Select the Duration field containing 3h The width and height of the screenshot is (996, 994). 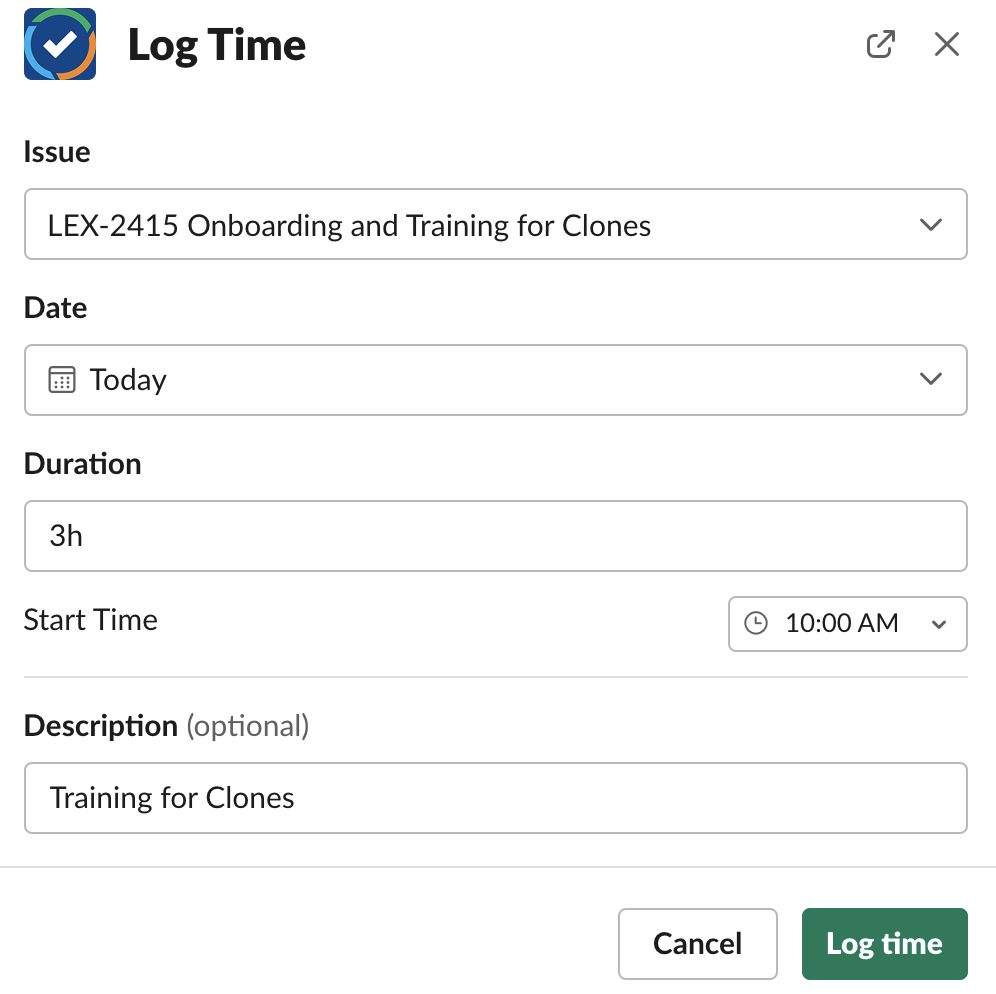[496, 536]
